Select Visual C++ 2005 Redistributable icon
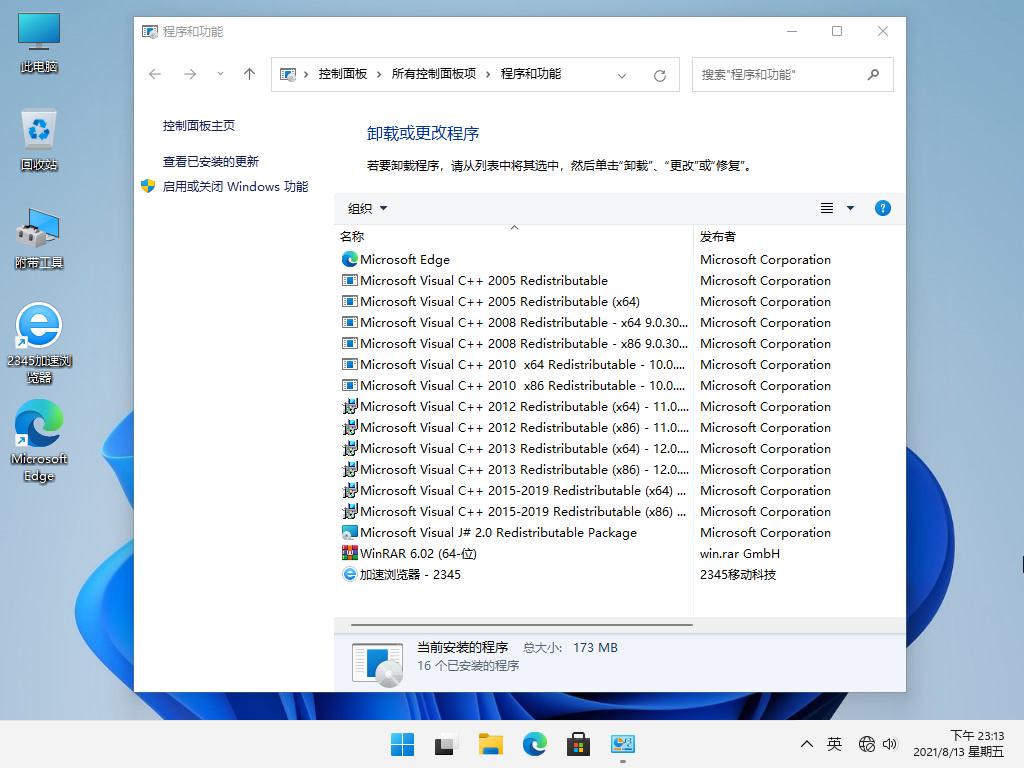Screen dimensions: 1024x768 (x=349, y=280)
